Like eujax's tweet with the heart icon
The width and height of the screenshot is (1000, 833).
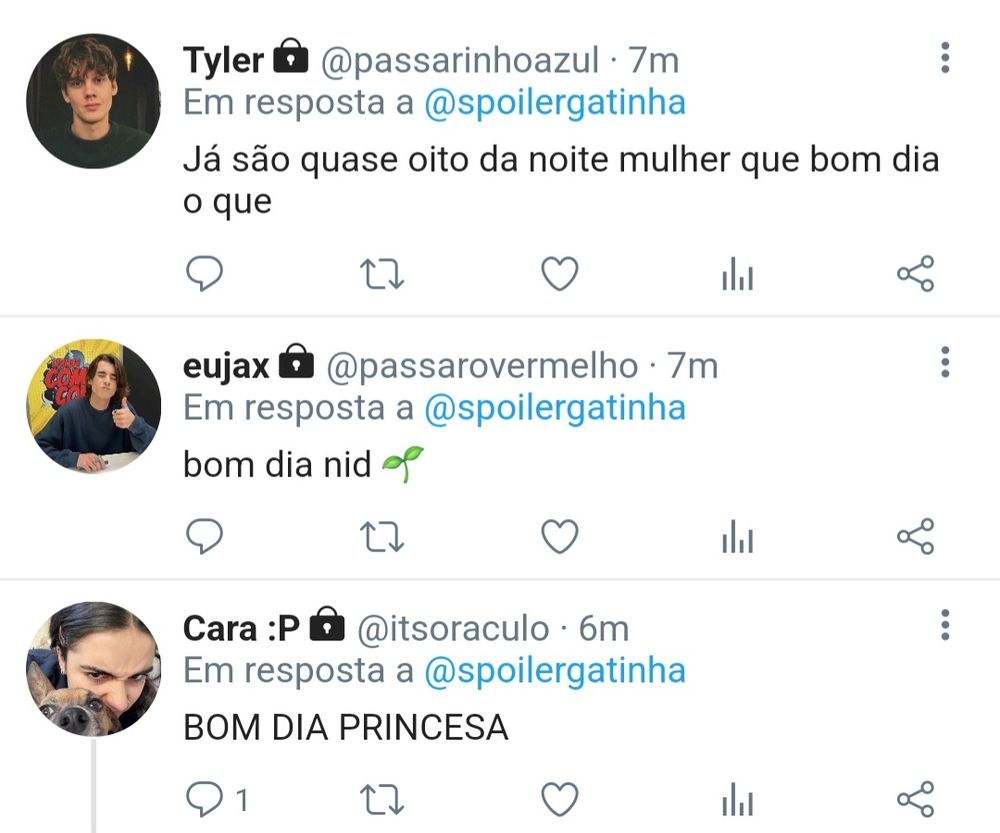pyautogui.click(x=559, y=536)
